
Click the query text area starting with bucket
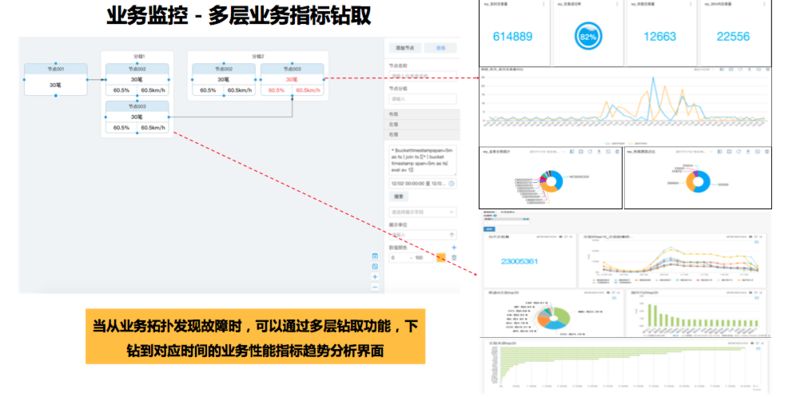[423, 160]
